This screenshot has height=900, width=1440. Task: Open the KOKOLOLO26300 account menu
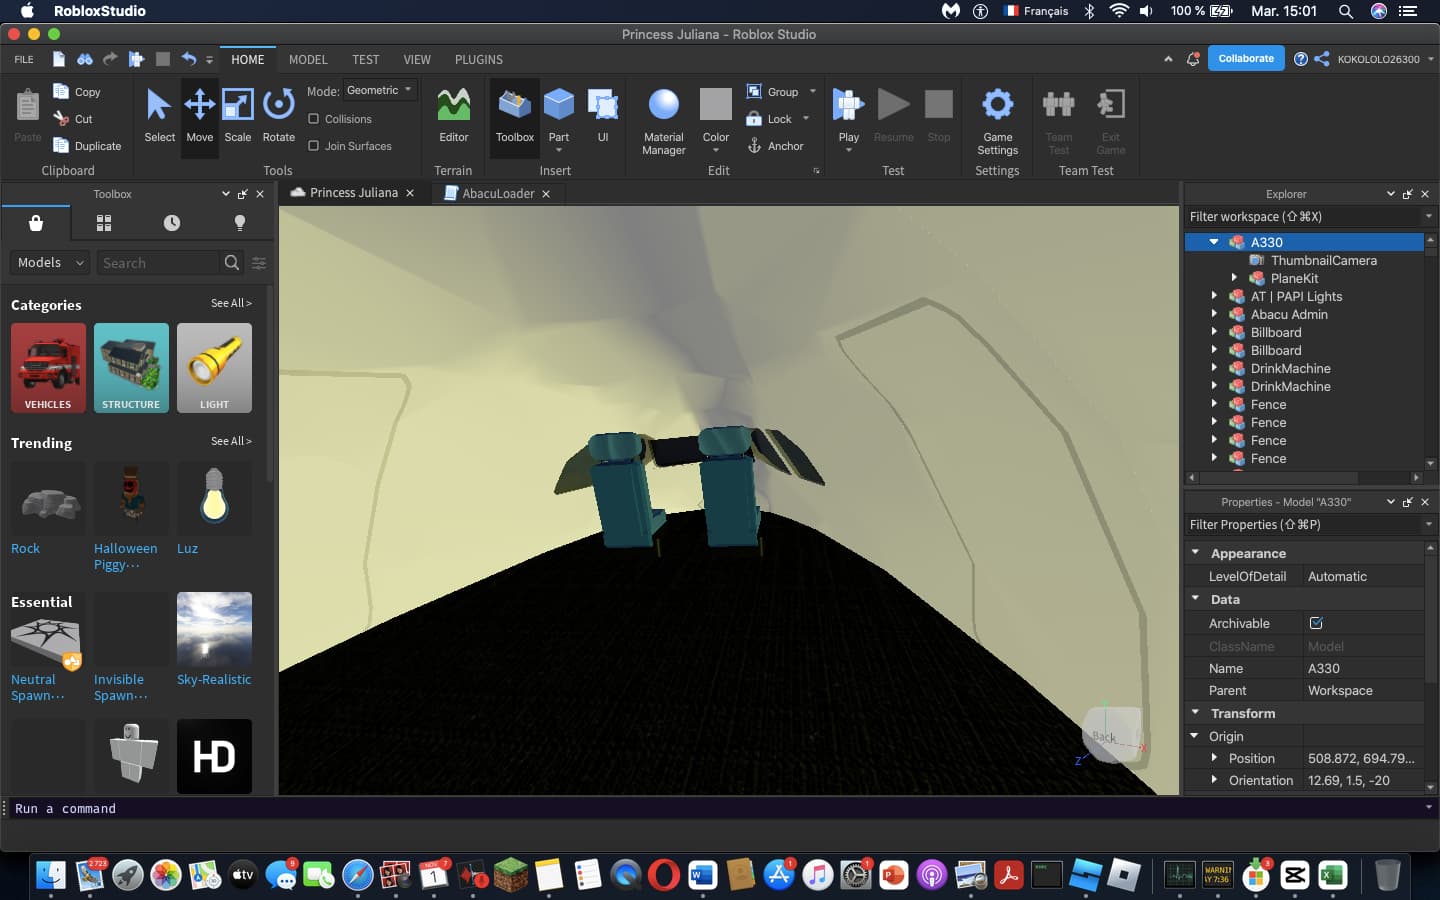tap(1385, 60)
